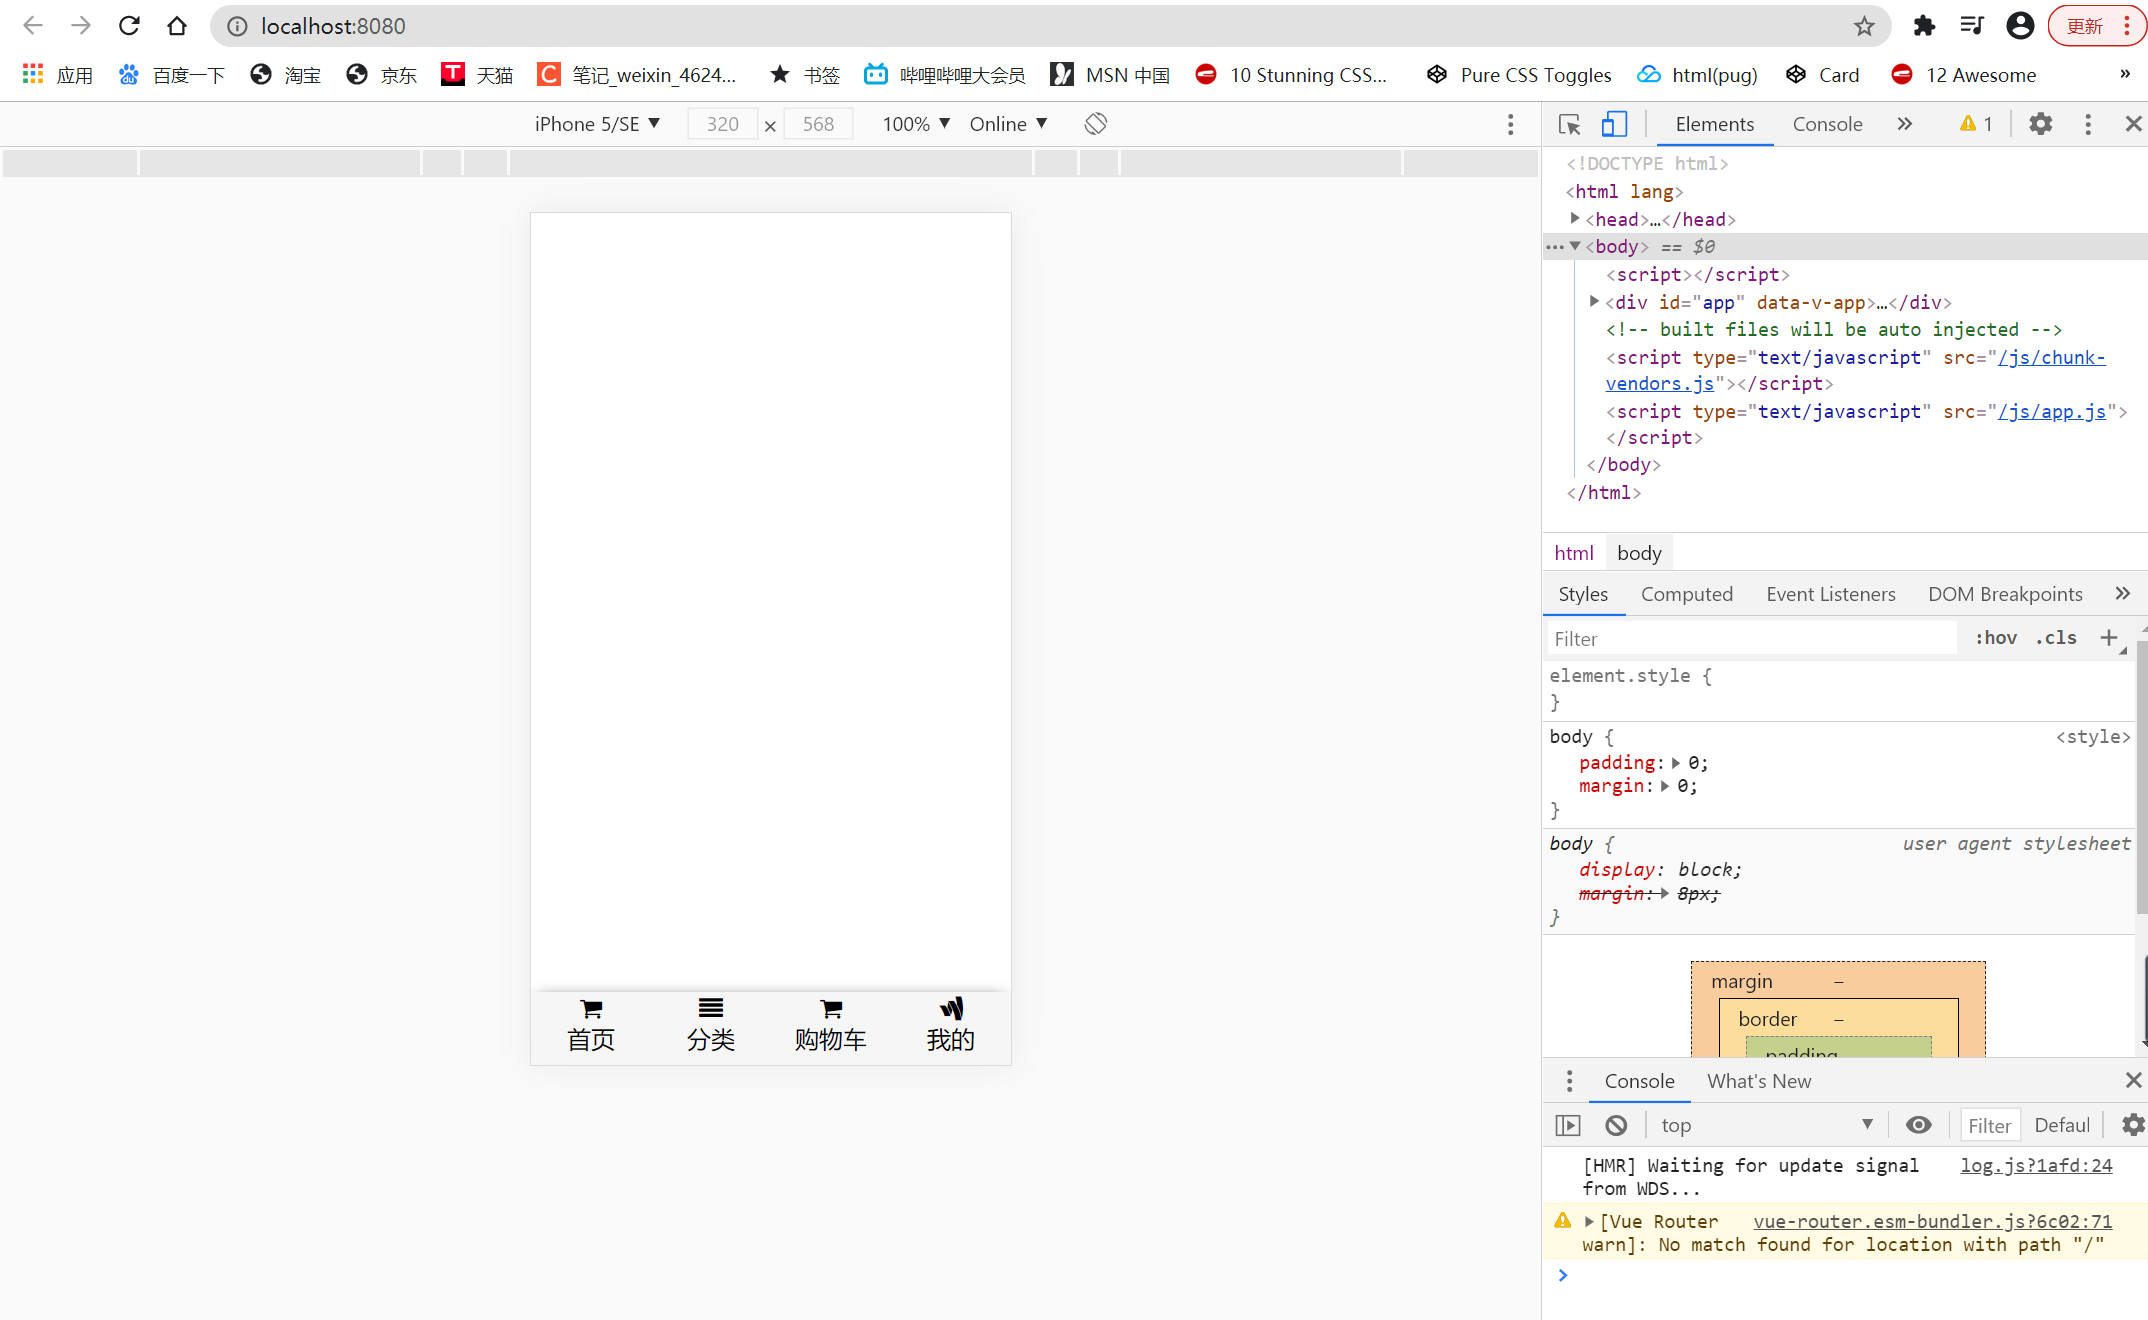Screen dimensions: 2148x1320
Task: Add new style rule plus icon
Action: click(2109, 638)
